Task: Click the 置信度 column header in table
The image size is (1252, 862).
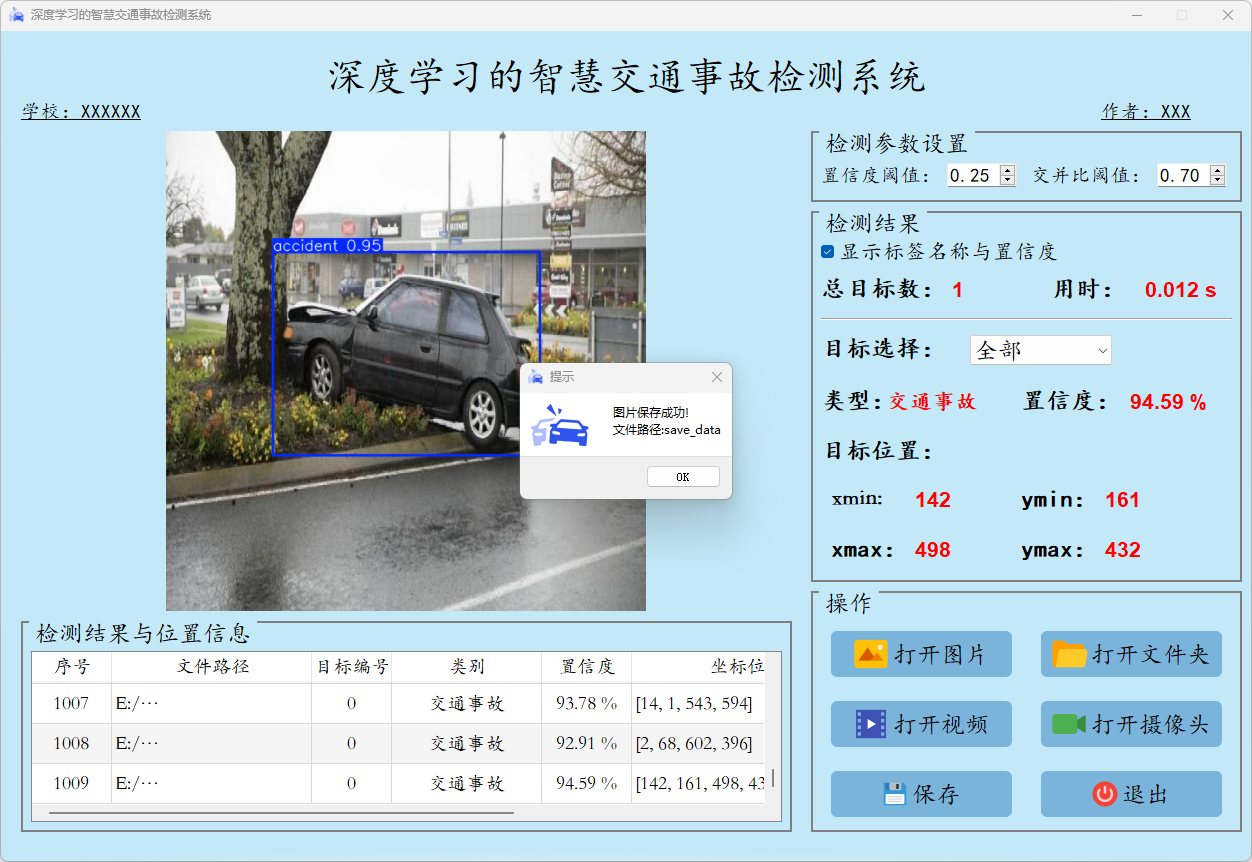Action: click(586, 667)
